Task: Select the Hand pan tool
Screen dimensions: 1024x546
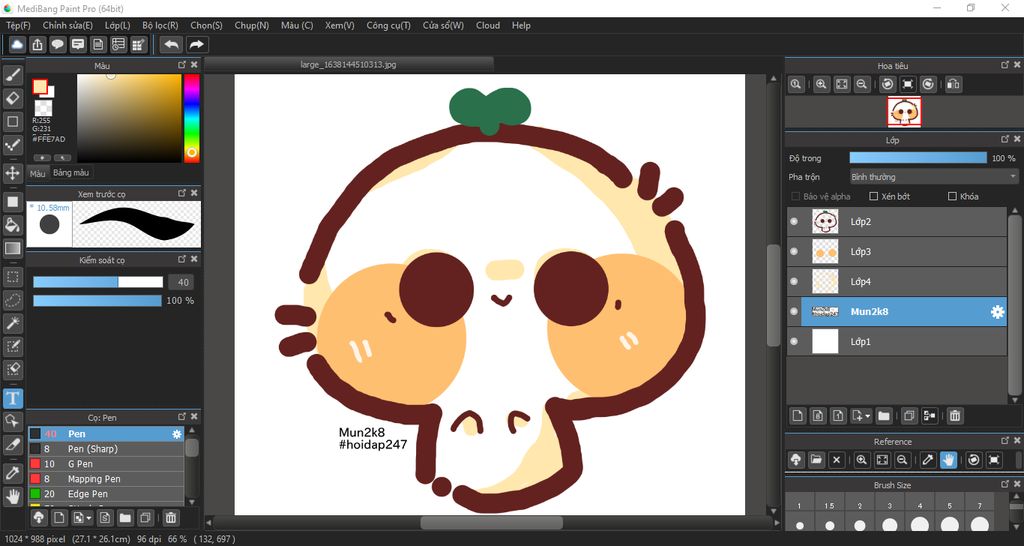Action: (12, 496)
